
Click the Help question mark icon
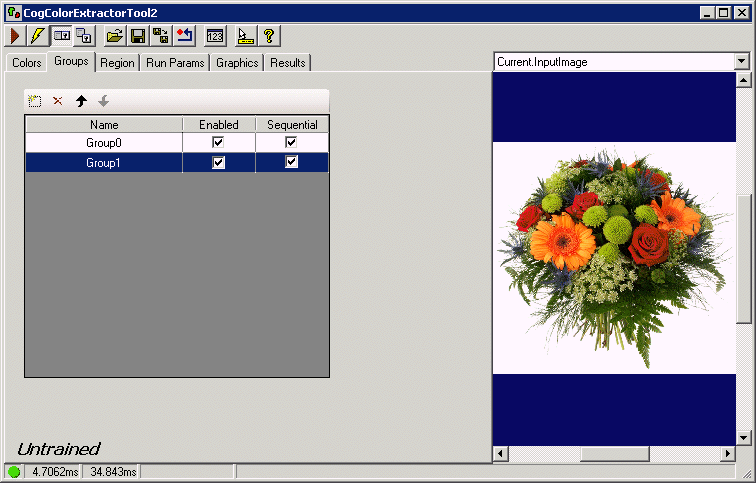(268, 36)
